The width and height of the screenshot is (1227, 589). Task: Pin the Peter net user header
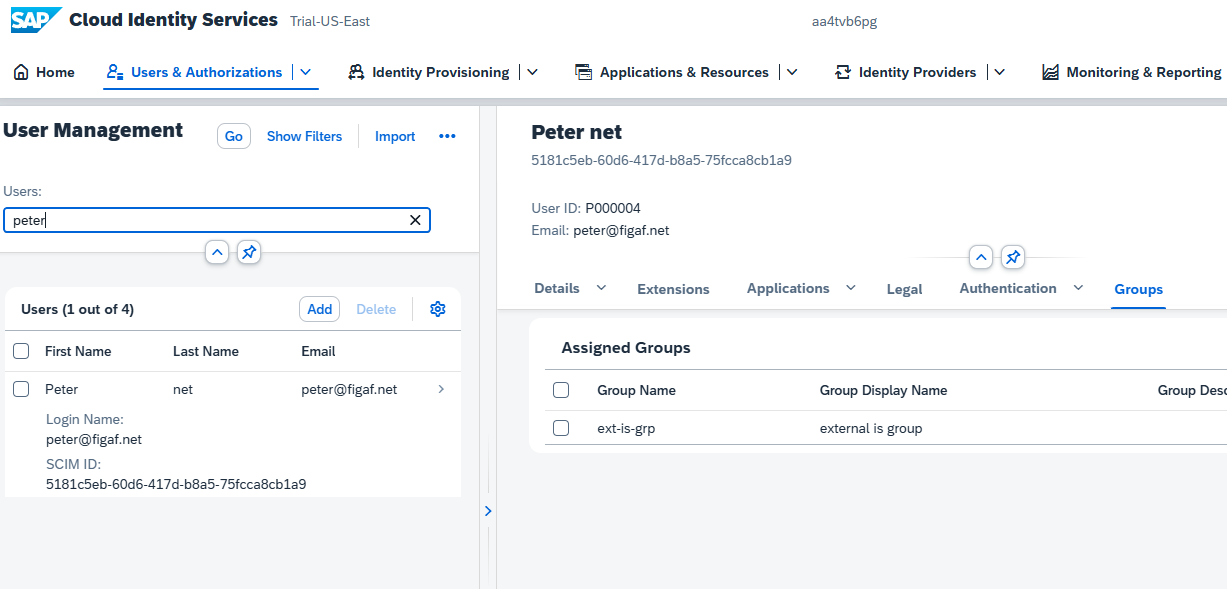pos(1013,258)
